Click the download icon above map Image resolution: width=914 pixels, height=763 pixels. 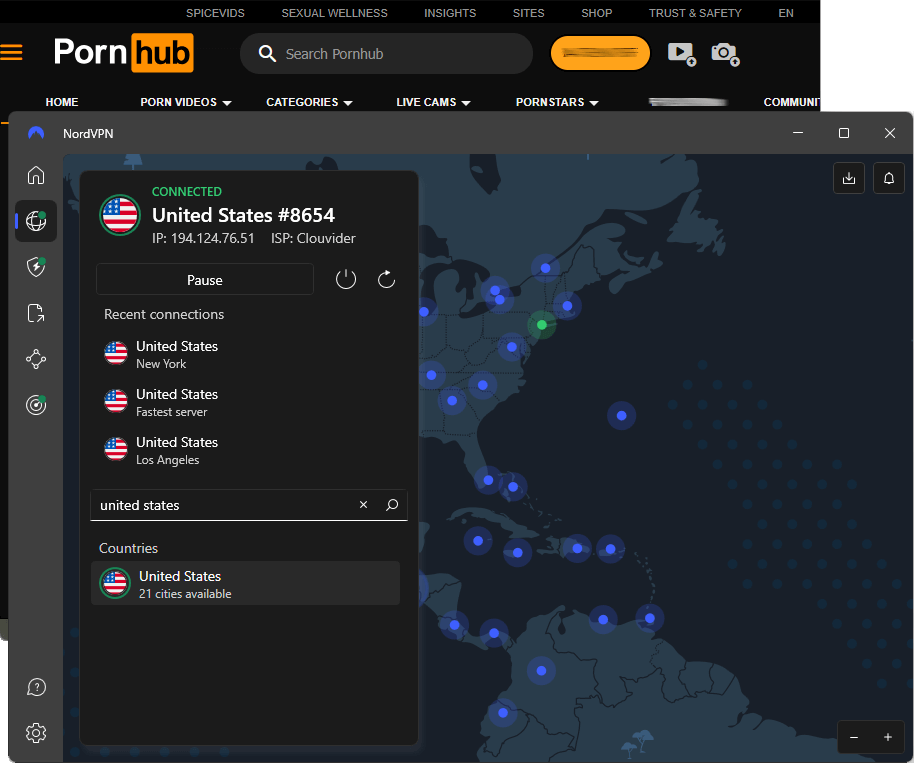[849, 178]
